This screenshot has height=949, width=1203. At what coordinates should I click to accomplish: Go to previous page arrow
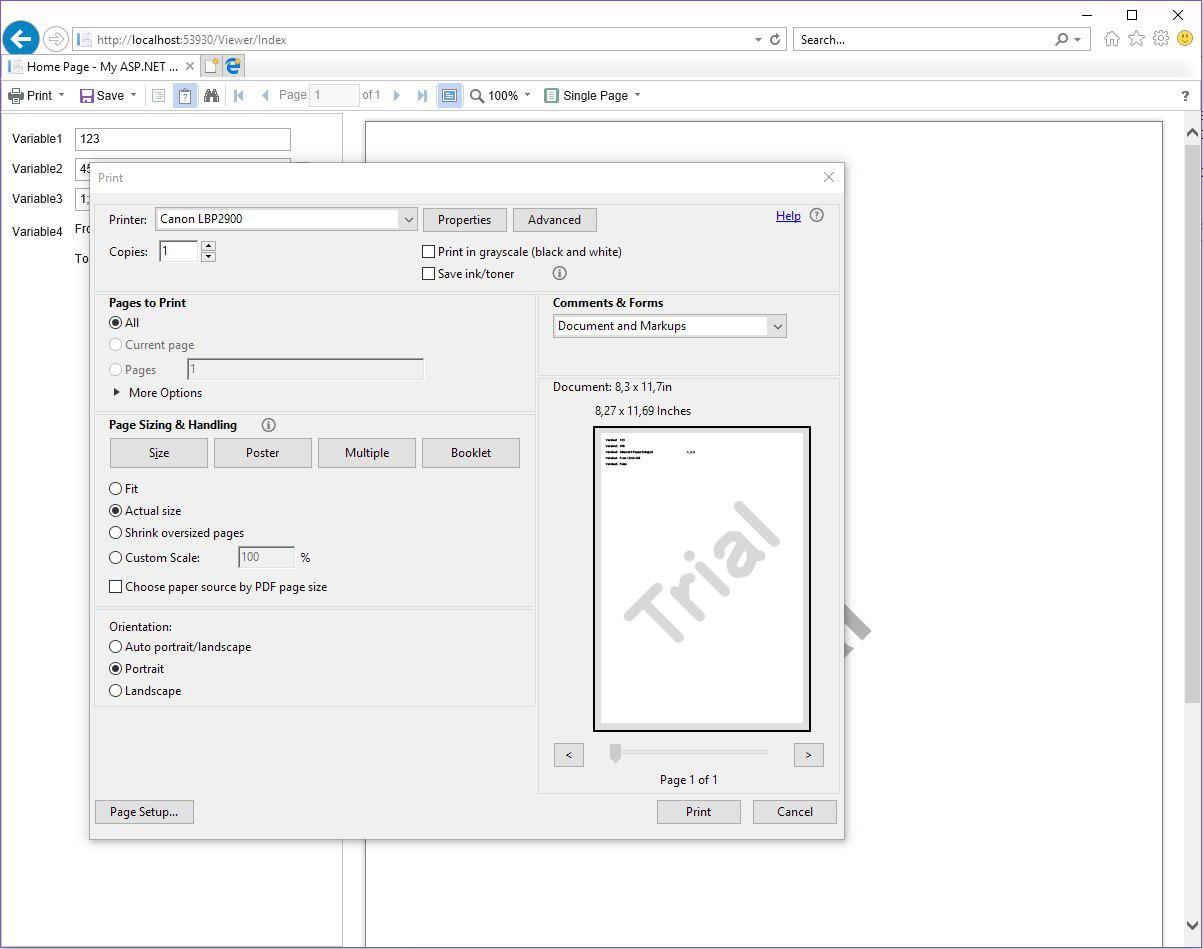265,96
